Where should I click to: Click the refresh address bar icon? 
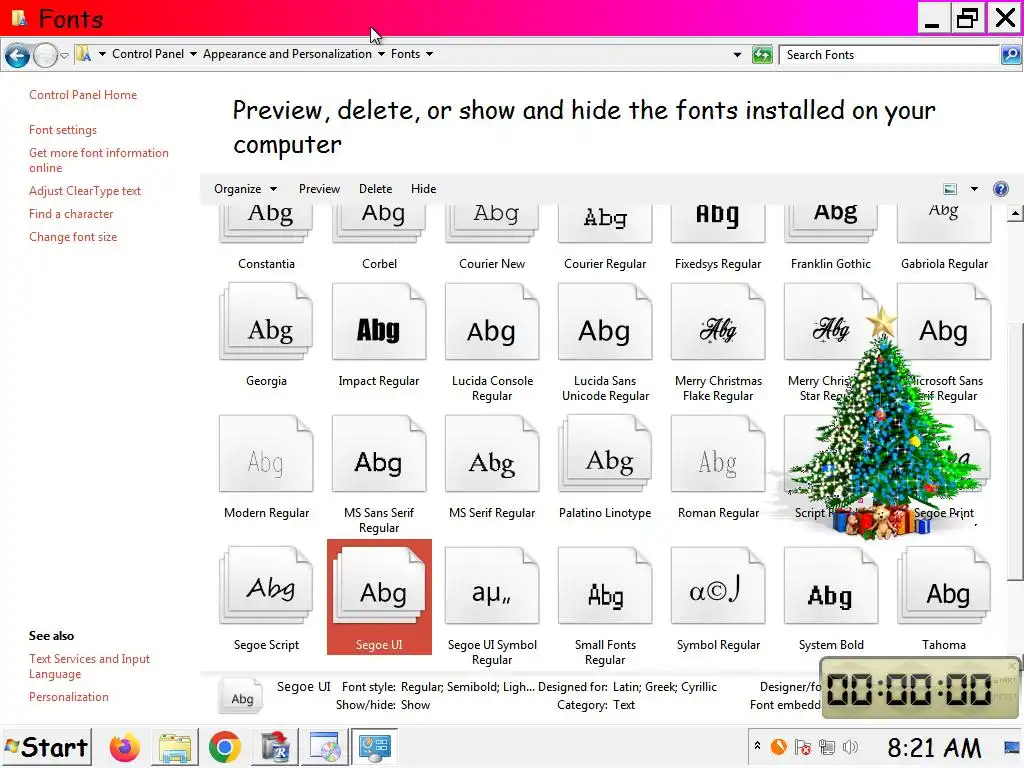click(x=762, y=55)
